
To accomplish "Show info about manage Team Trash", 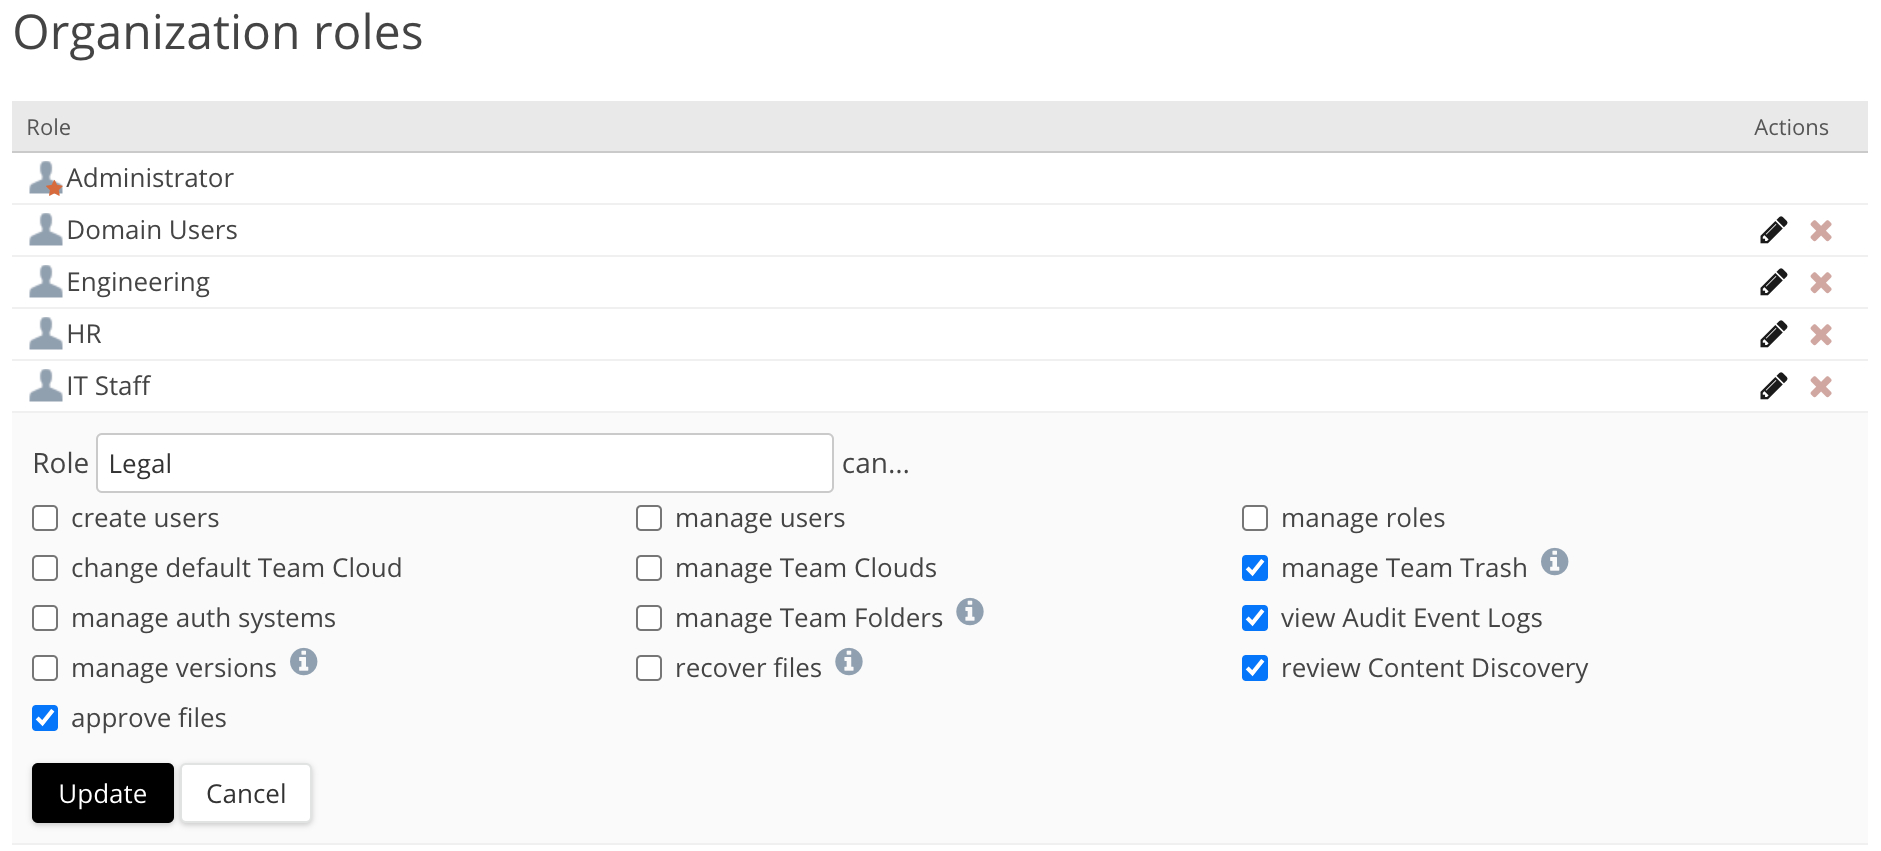I will pos(1554,562).
